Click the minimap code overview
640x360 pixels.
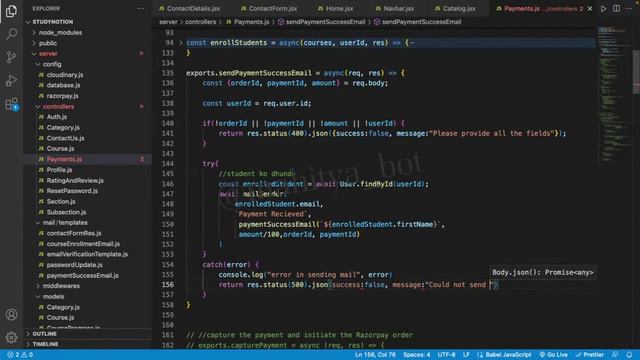[614, 94]
